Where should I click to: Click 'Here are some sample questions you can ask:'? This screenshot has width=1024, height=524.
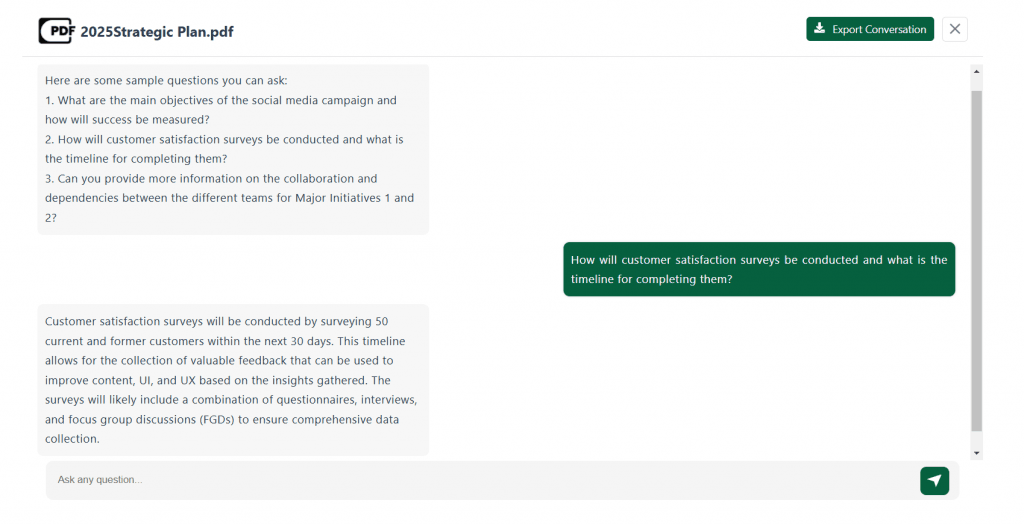pyautogui.click(x=166, y=81)
